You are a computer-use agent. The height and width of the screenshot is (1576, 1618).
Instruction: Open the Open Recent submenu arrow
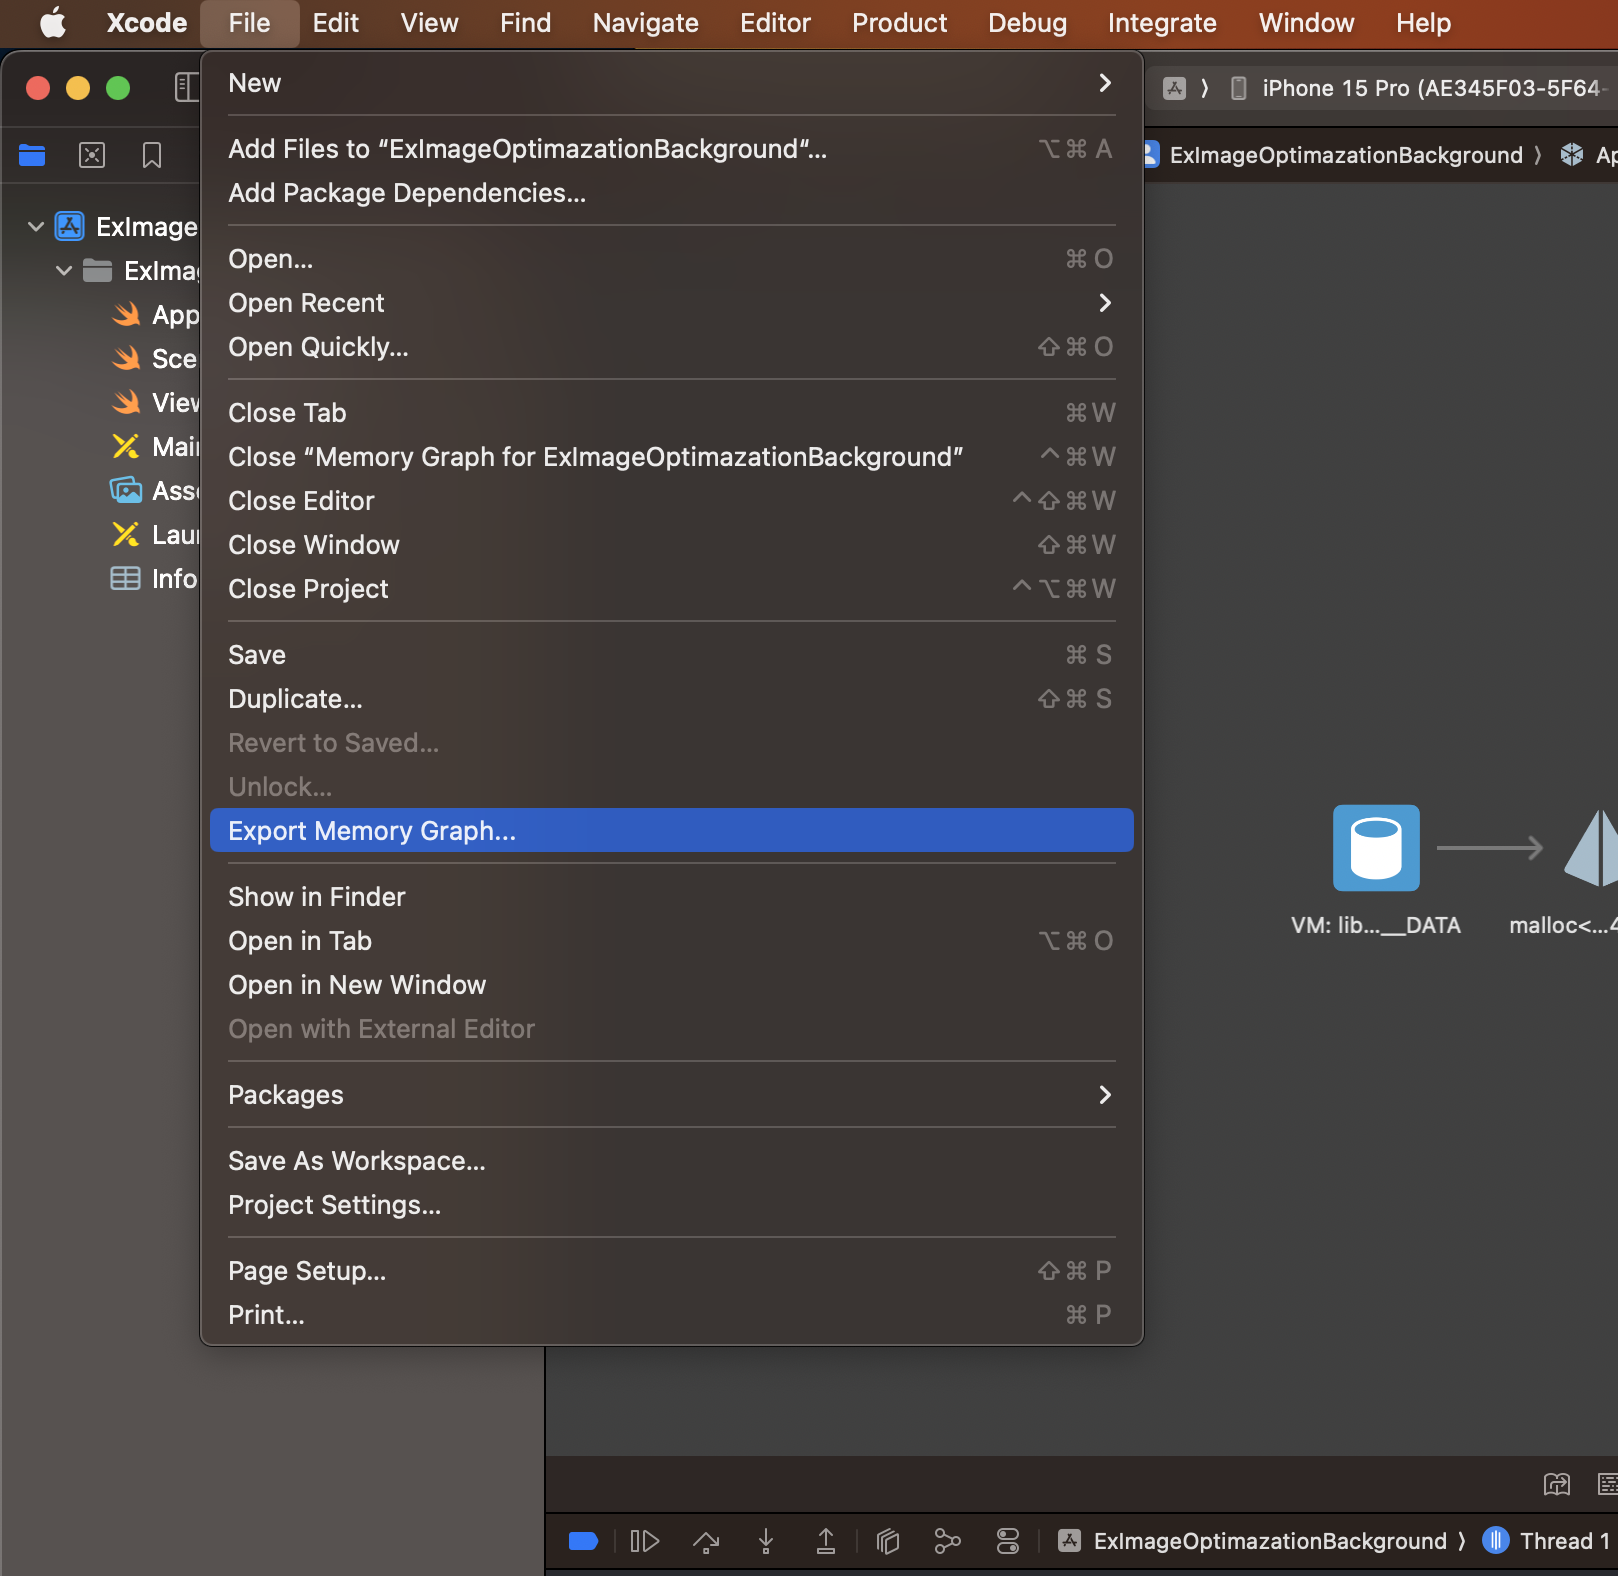pyautogui.click(x=1105, y=303)
